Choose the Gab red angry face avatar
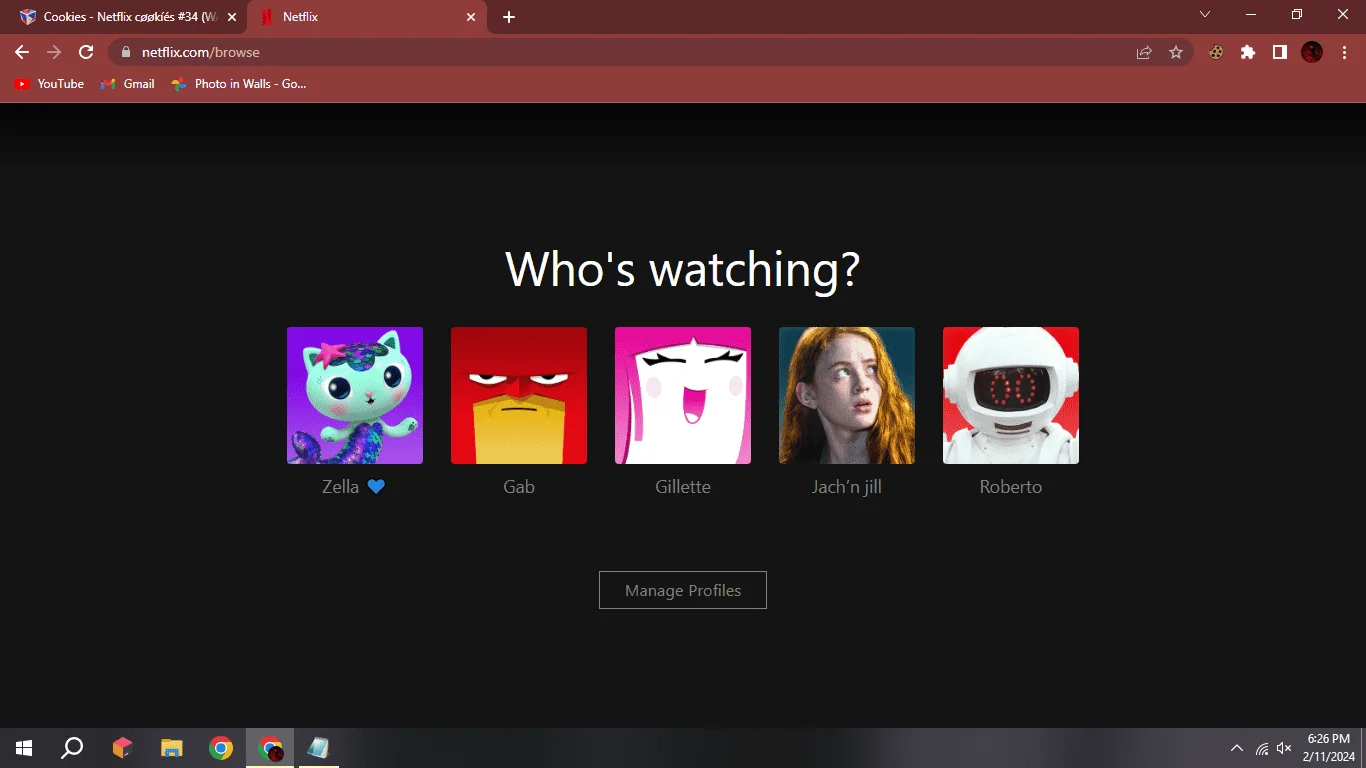This screenshot has height=768, width=1366. coord(519,395)
